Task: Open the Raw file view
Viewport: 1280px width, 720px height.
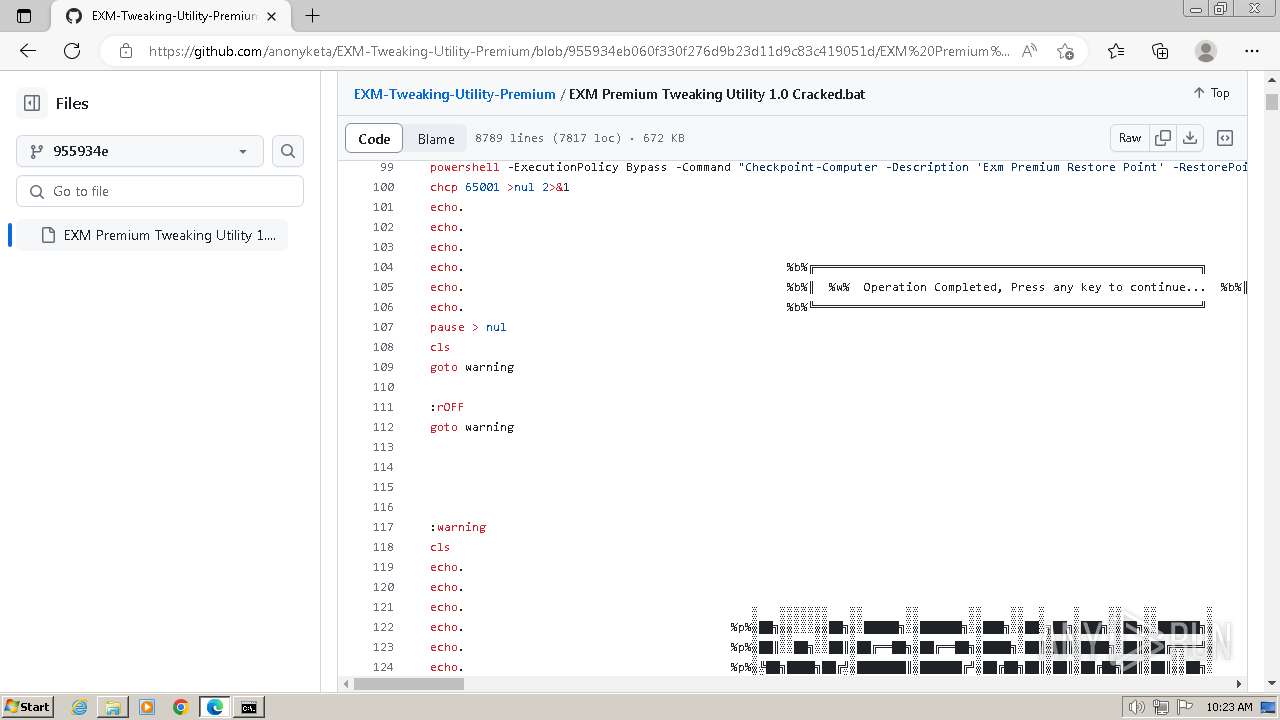Action: coord(1130,138)
